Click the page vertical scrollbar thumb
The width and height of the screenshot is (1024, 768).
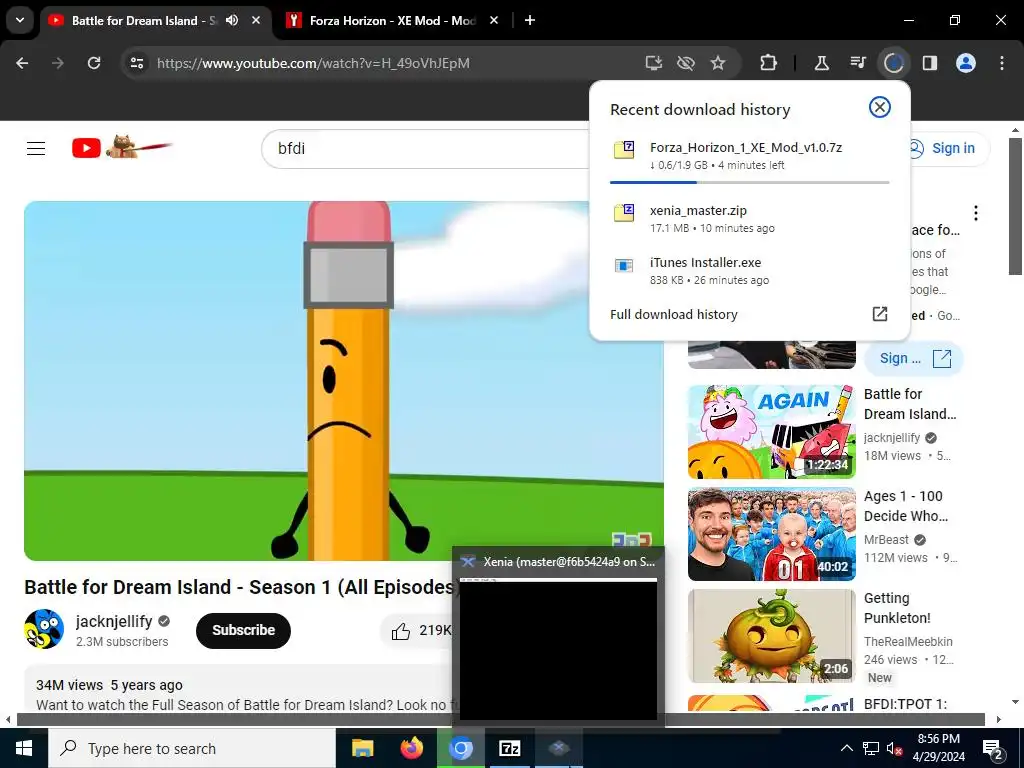(1015, 206)
